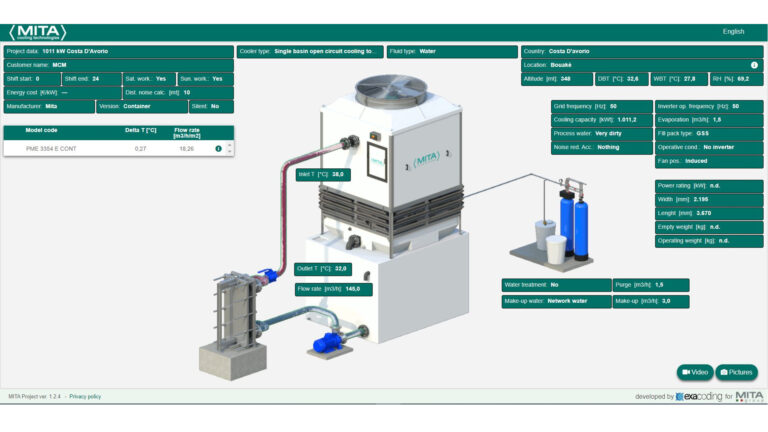Open the Process water Very dirty field

pyautogui.click(x=601, y=134)
